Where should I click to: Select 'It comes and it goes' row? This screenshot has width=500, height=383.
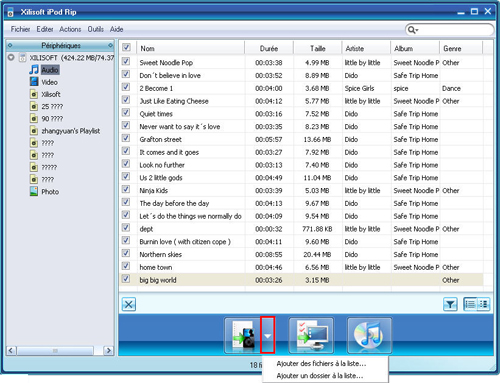coord(301,152)
